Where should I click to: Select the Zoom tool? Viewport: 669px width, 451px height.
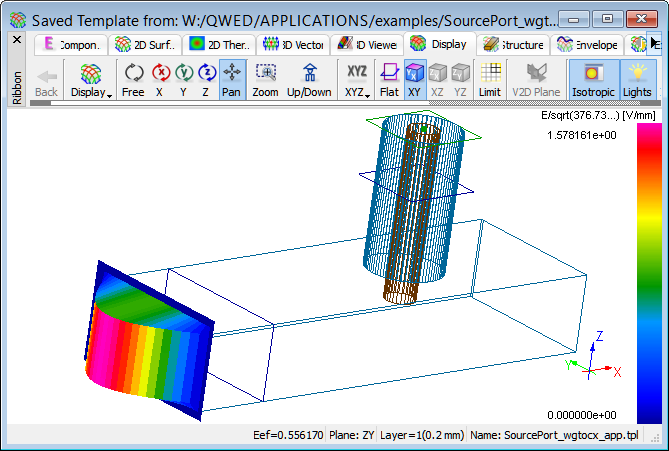point(265,79)
